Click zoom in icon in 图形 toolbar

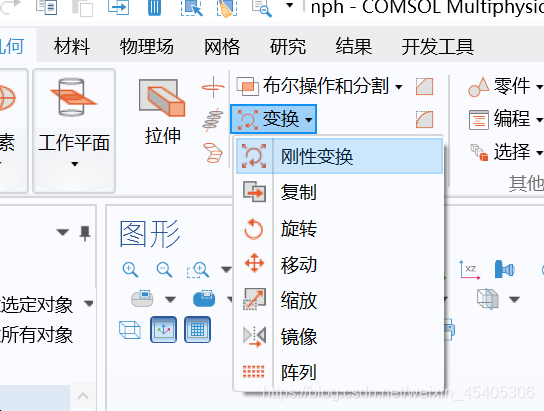pos(130,269)
